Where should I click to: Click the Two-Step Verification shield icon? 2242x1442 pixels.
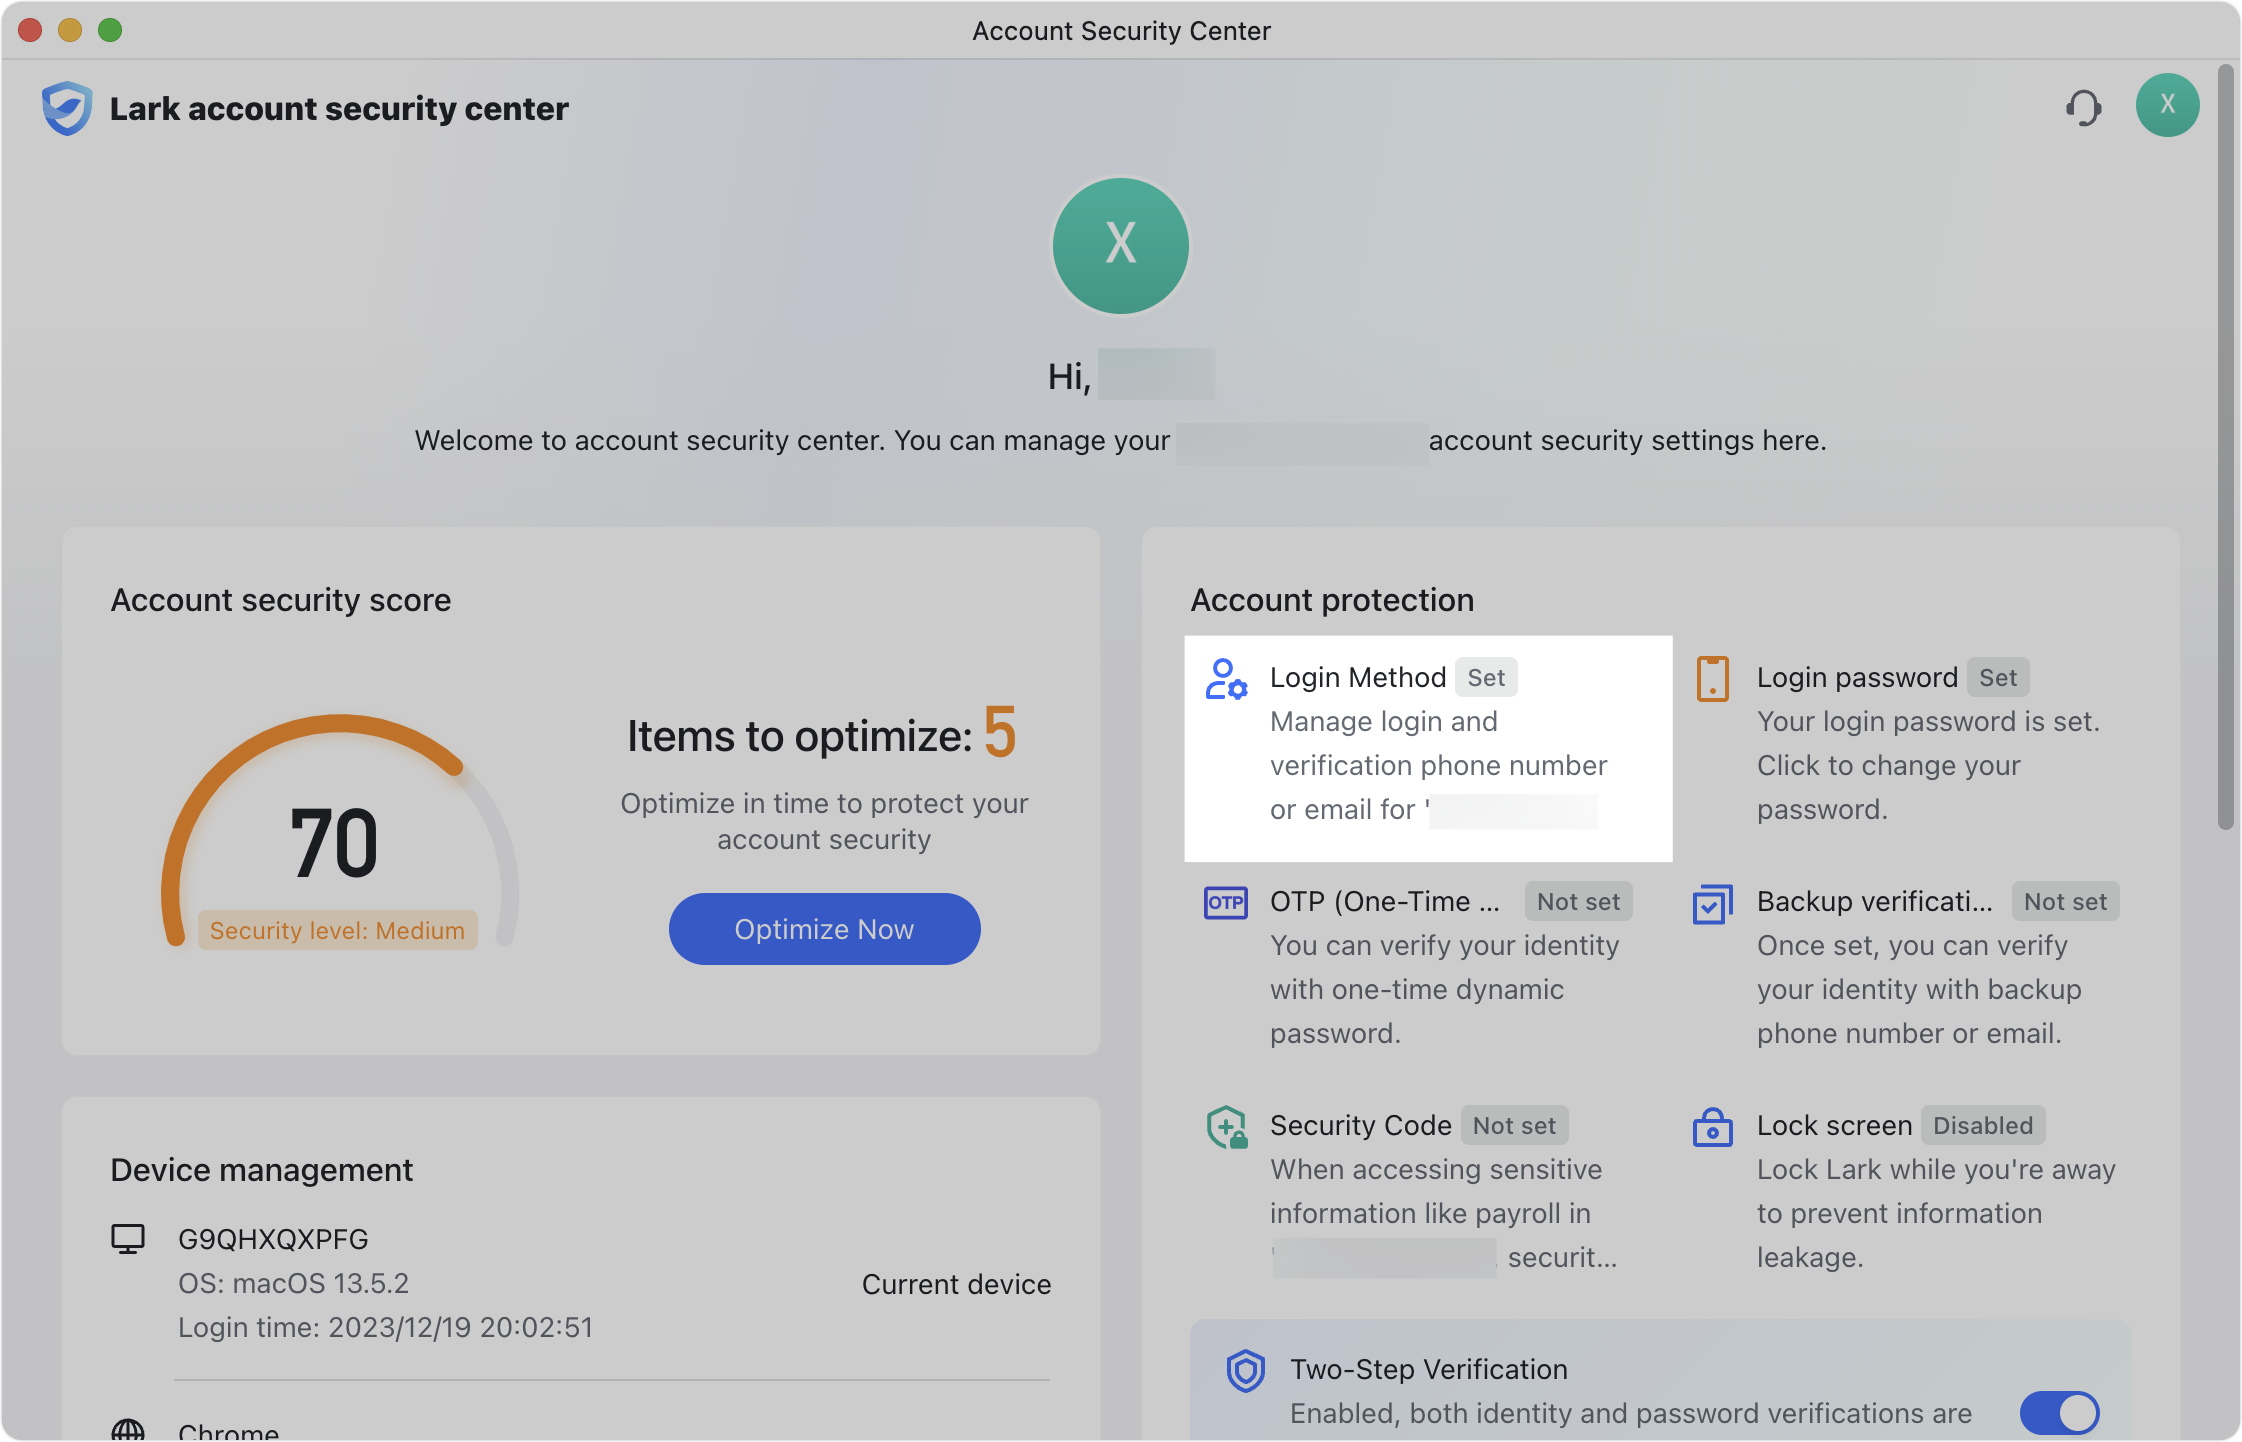[1245, 1371]
